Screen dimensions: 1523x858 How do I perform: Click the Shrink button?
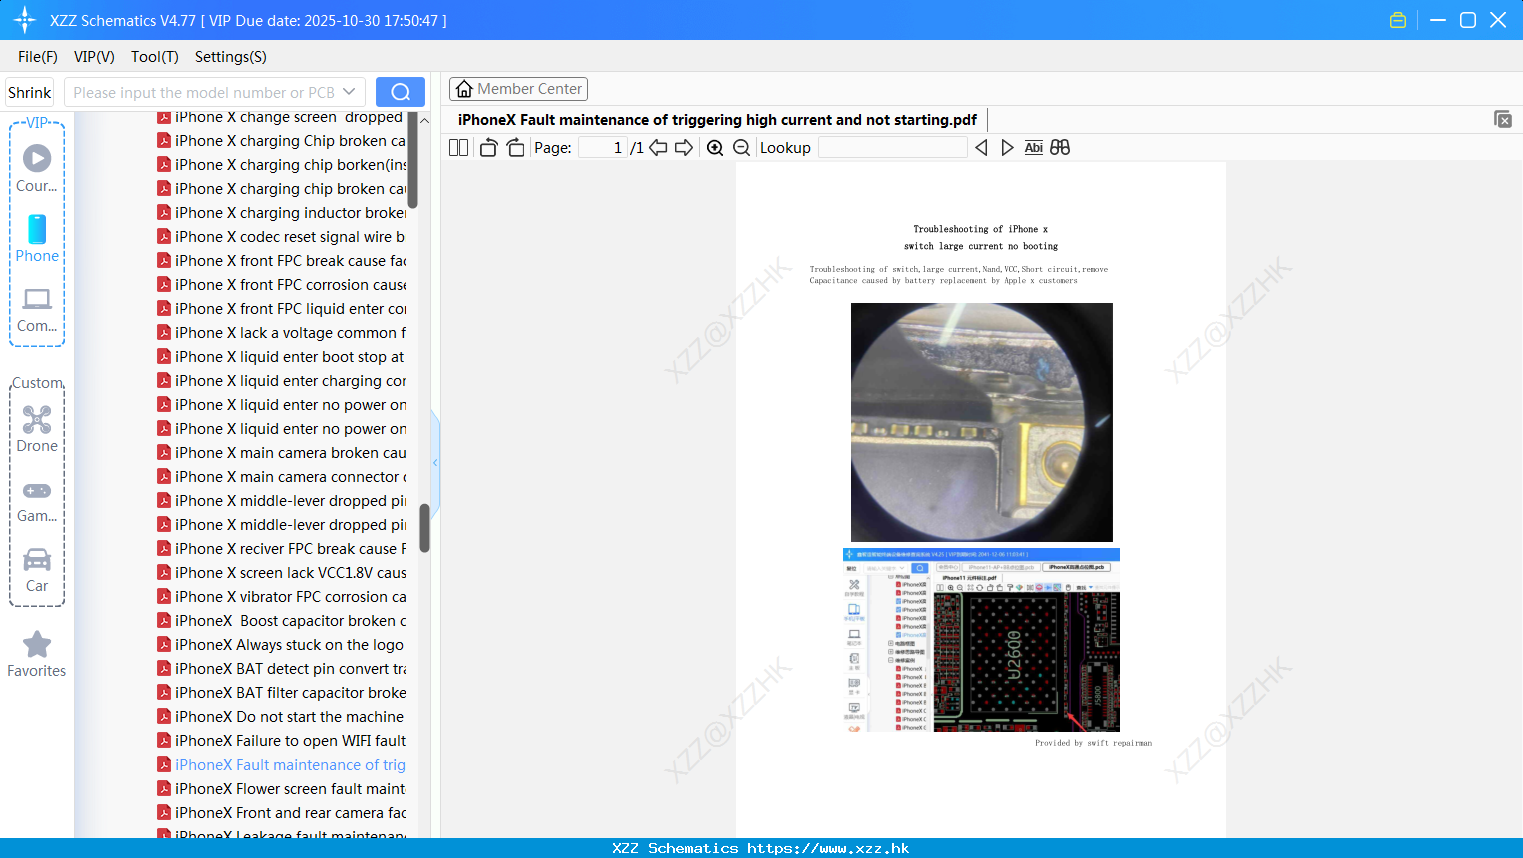(x=30, y=92)
